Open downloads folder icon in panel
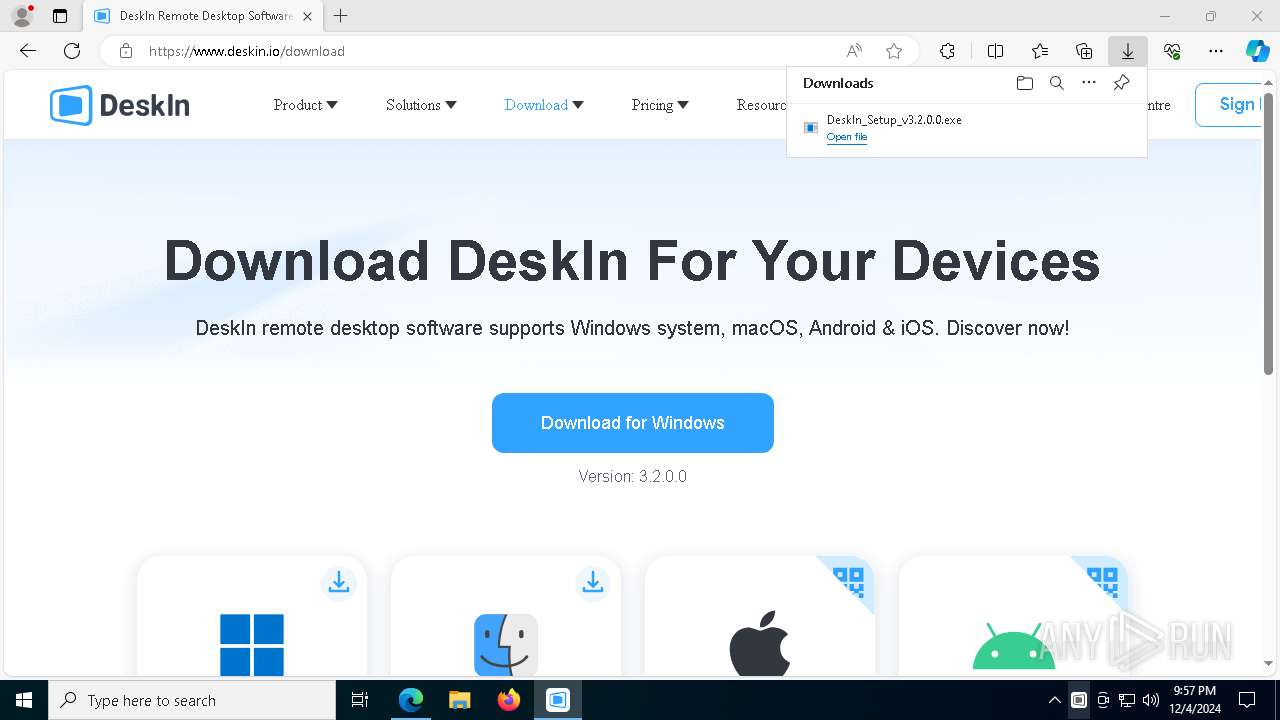Screen dimensions: 1280x720 click(1025, 83)
